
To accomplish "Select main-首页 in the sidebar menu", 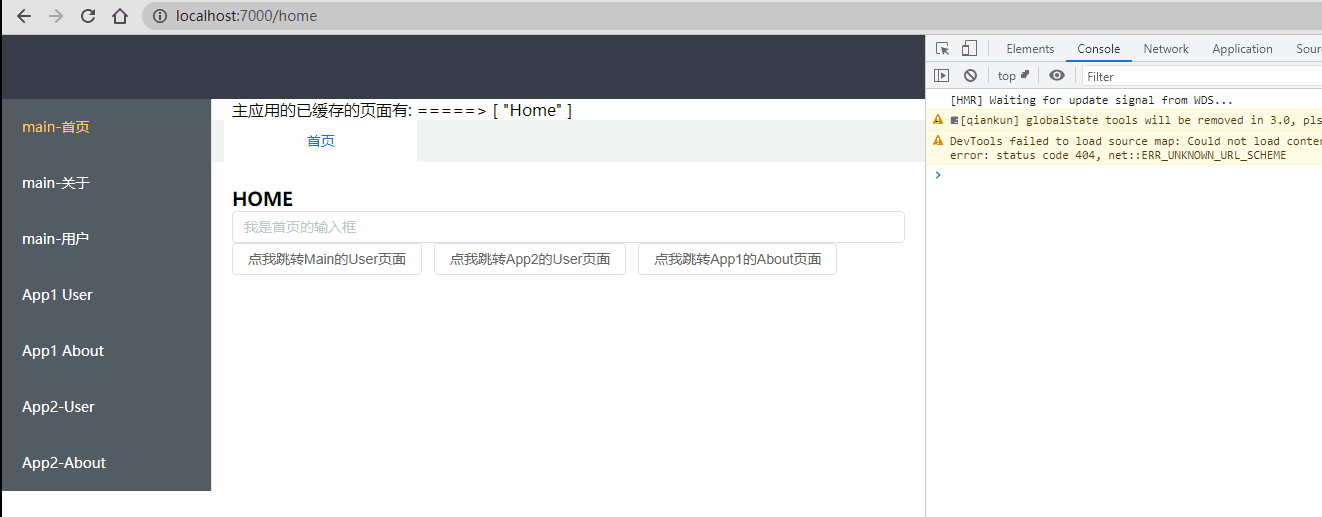I will [x=106, y=127].
